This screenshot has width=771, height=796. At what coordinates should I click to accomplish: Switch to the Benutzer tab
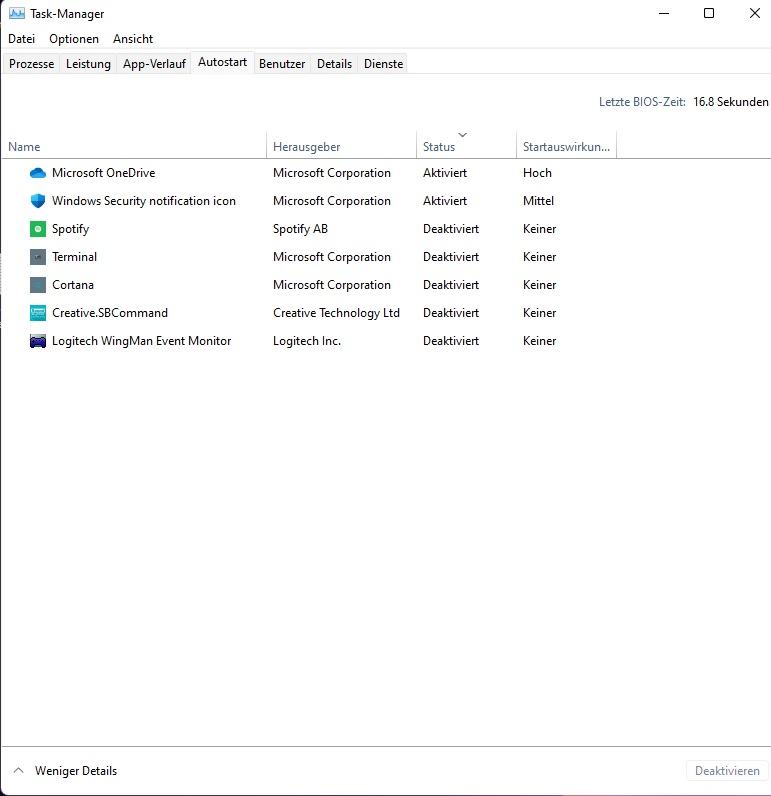pyautogui.click(x=282, y=64)
